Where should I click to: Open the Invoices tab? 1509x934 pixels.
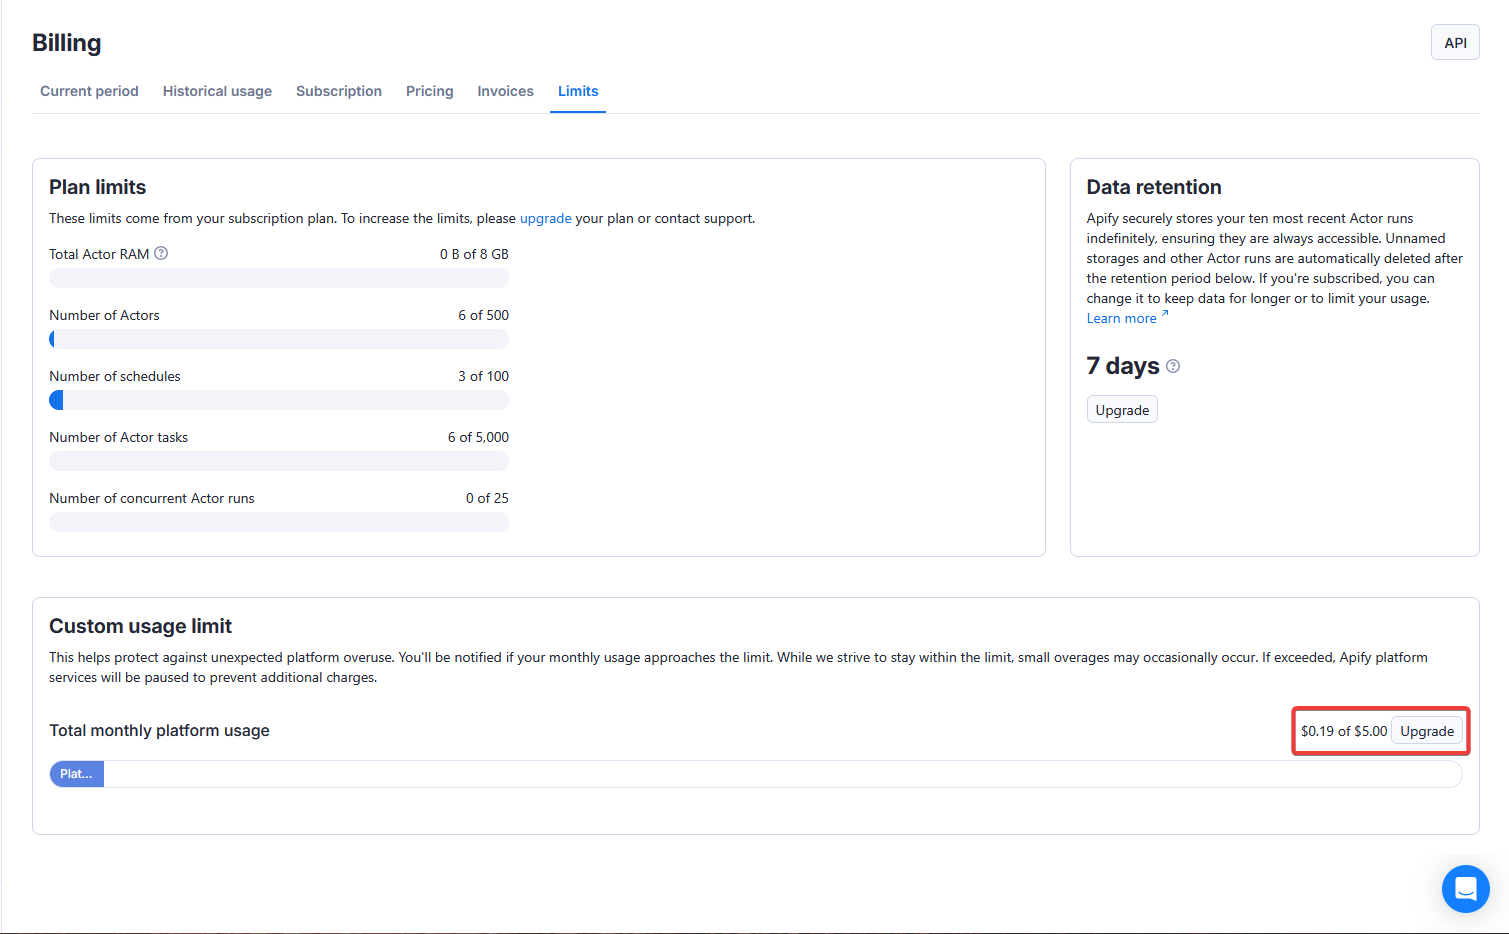pyautogui.click(x=505, y=91)
